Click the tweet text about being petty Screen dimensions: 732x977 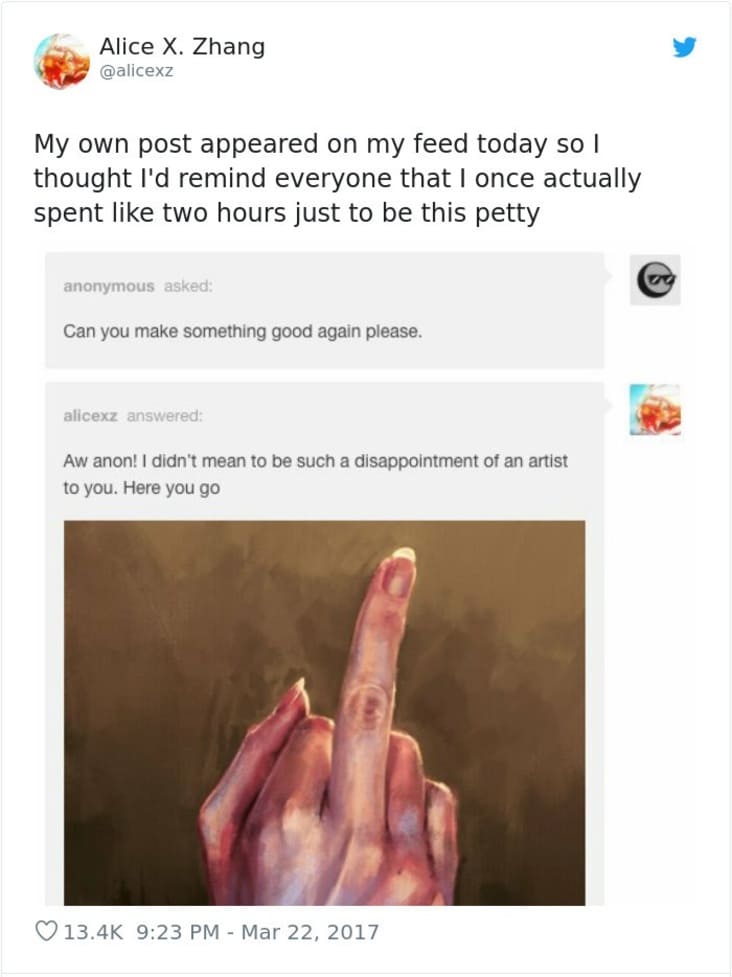click(337, 178)
